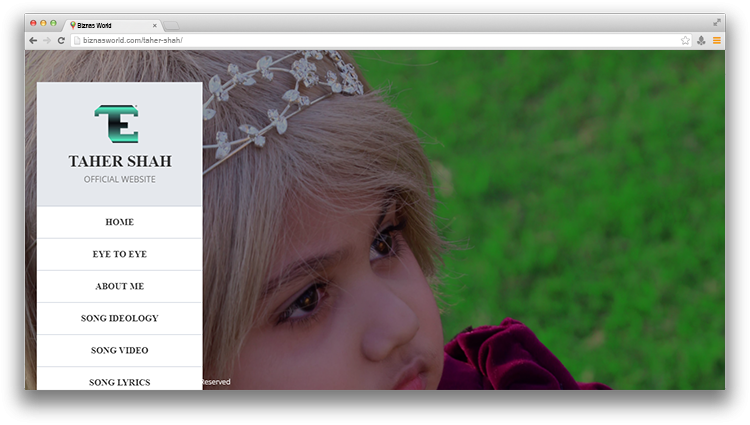The height and width of the screenshot is (425, 750).
Task: Open the SONG VIDEO section
Action: pos(120,350)
